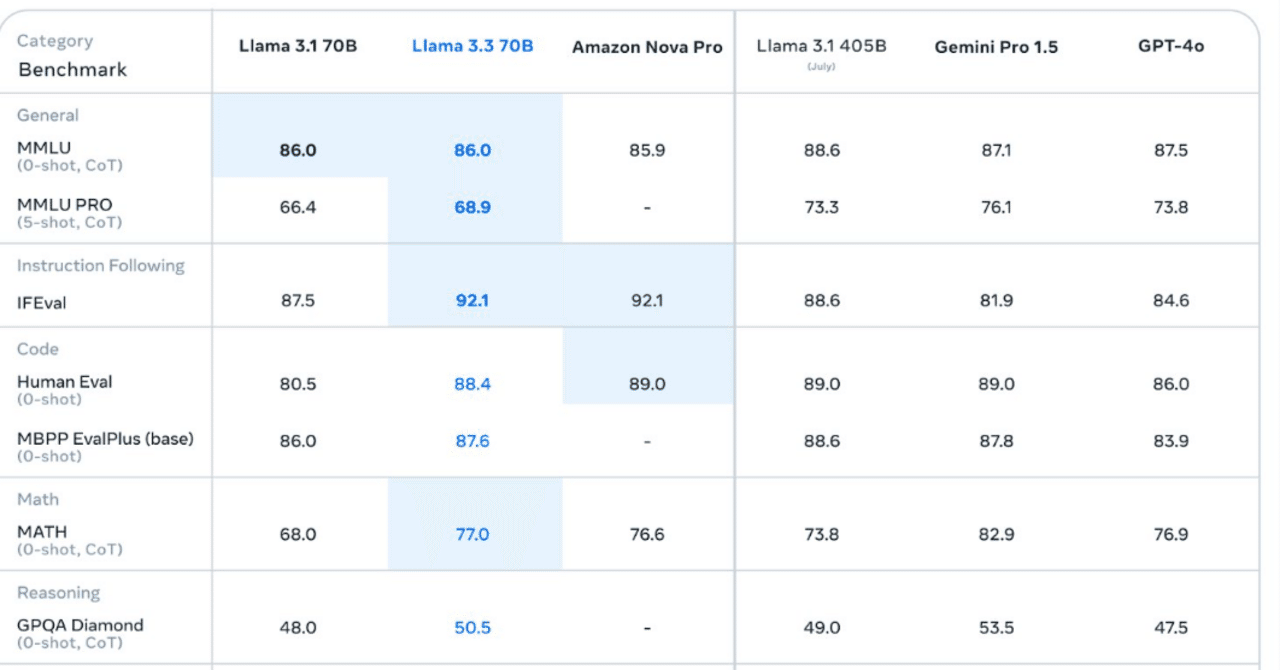Image resolution: width=1280 pixels, height=670 pixels.
Task: Click the MBPP EvalPlus (base) row label
Action: point(105,439)
